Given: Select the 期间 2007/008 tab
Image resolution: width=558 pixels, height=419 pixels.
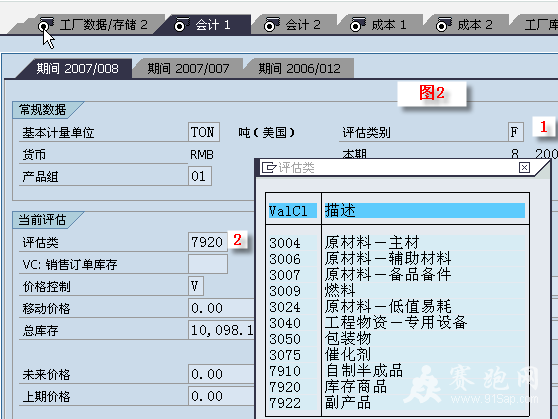Looking at the screenshot, I should (77, 68).
